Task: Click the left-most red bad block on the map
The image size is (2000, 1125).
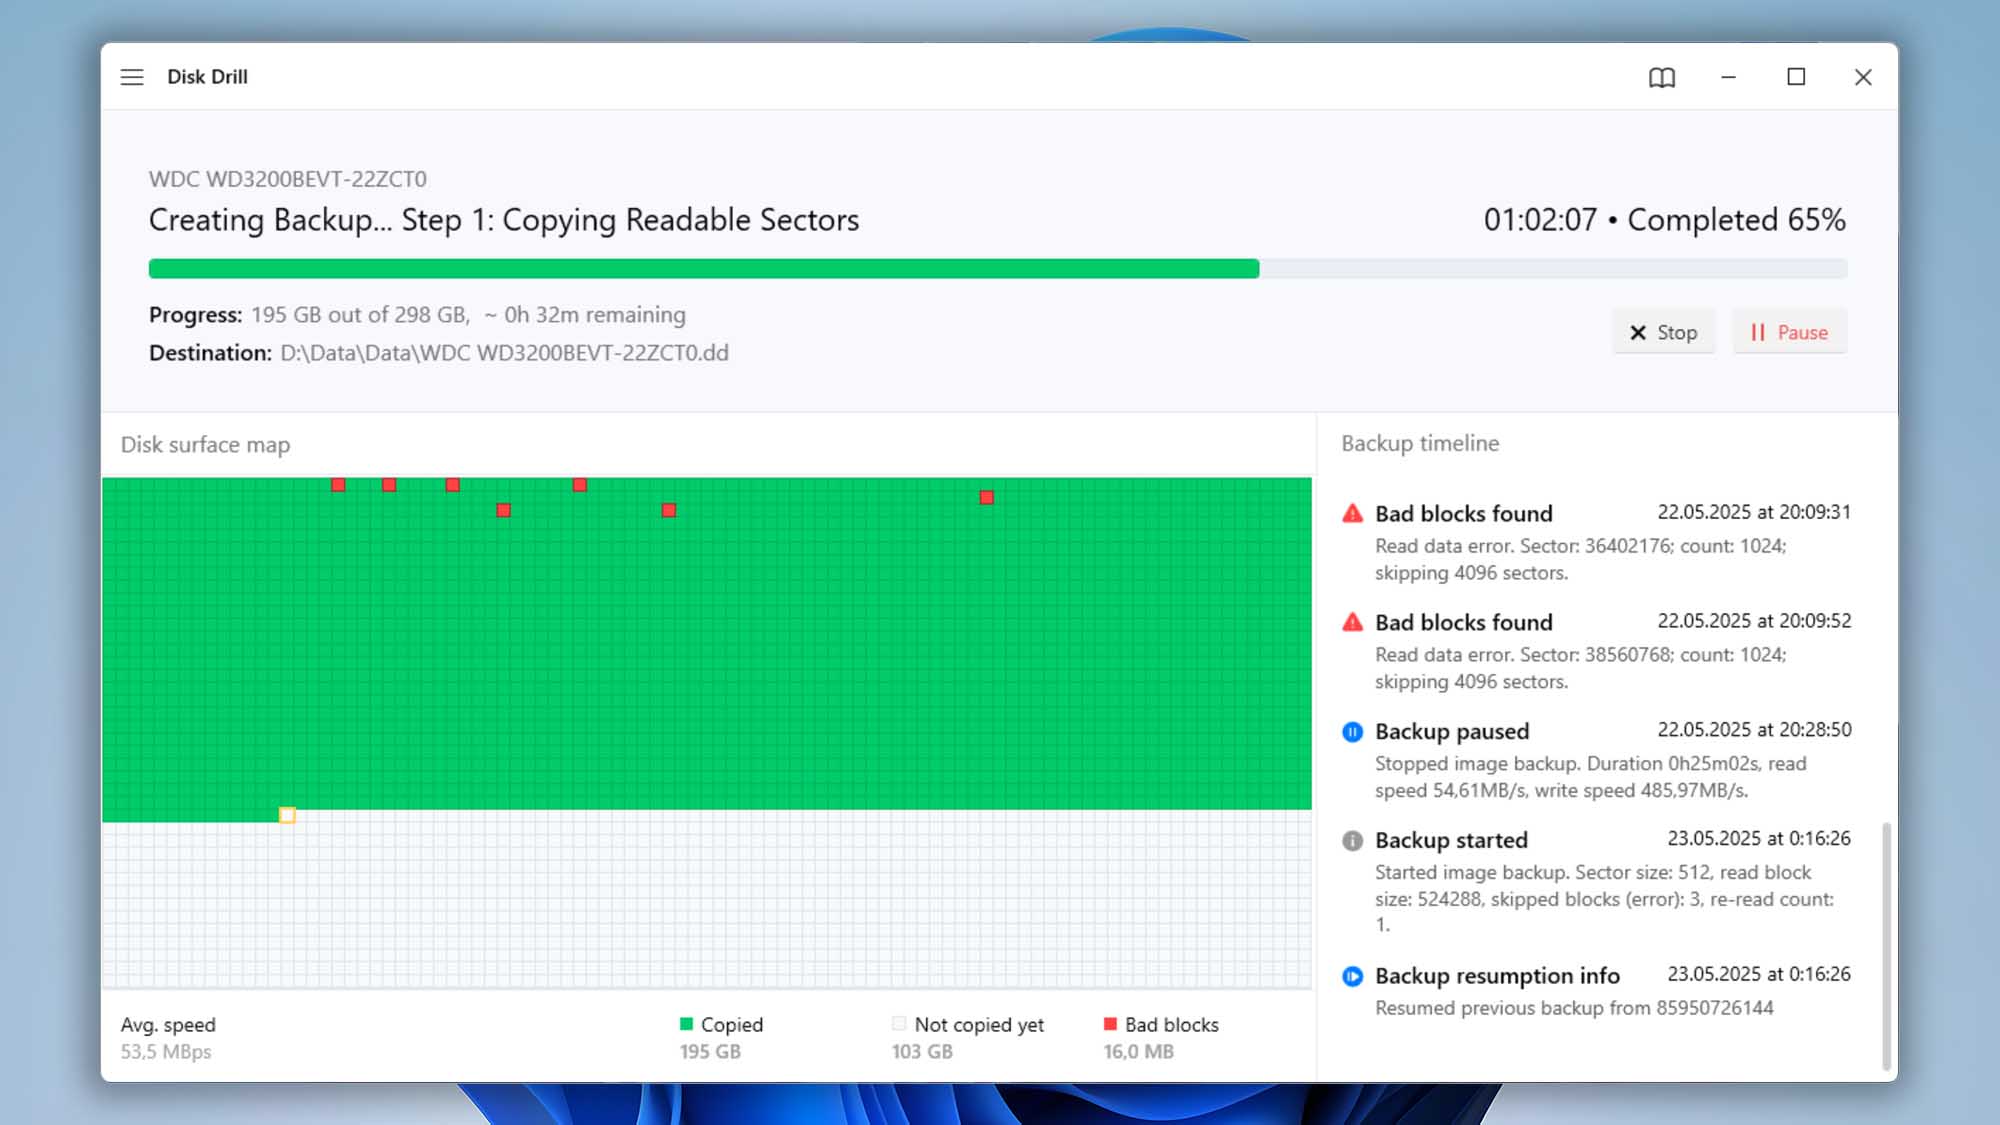Action: 338,485
